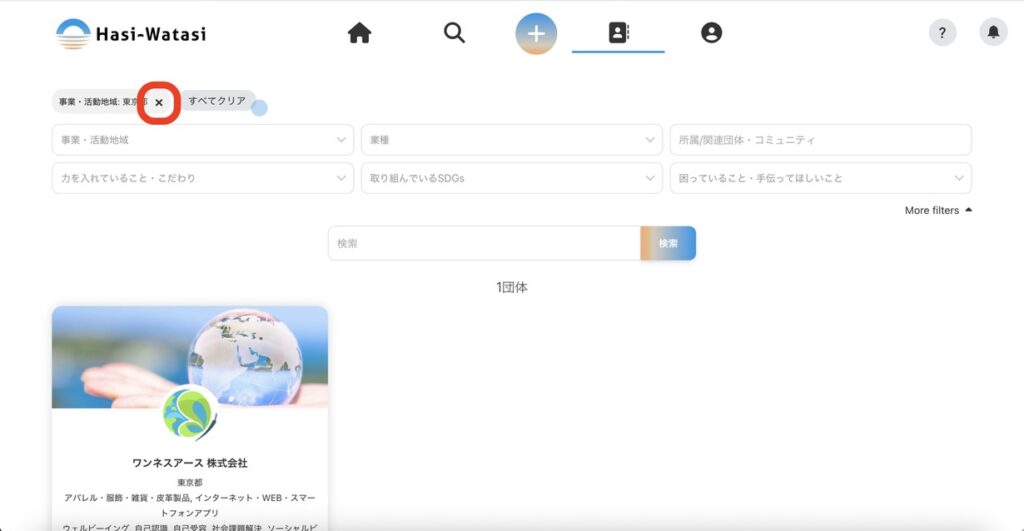Open the help question mark icon
The image size is (1024, 531).
point(942,33)
